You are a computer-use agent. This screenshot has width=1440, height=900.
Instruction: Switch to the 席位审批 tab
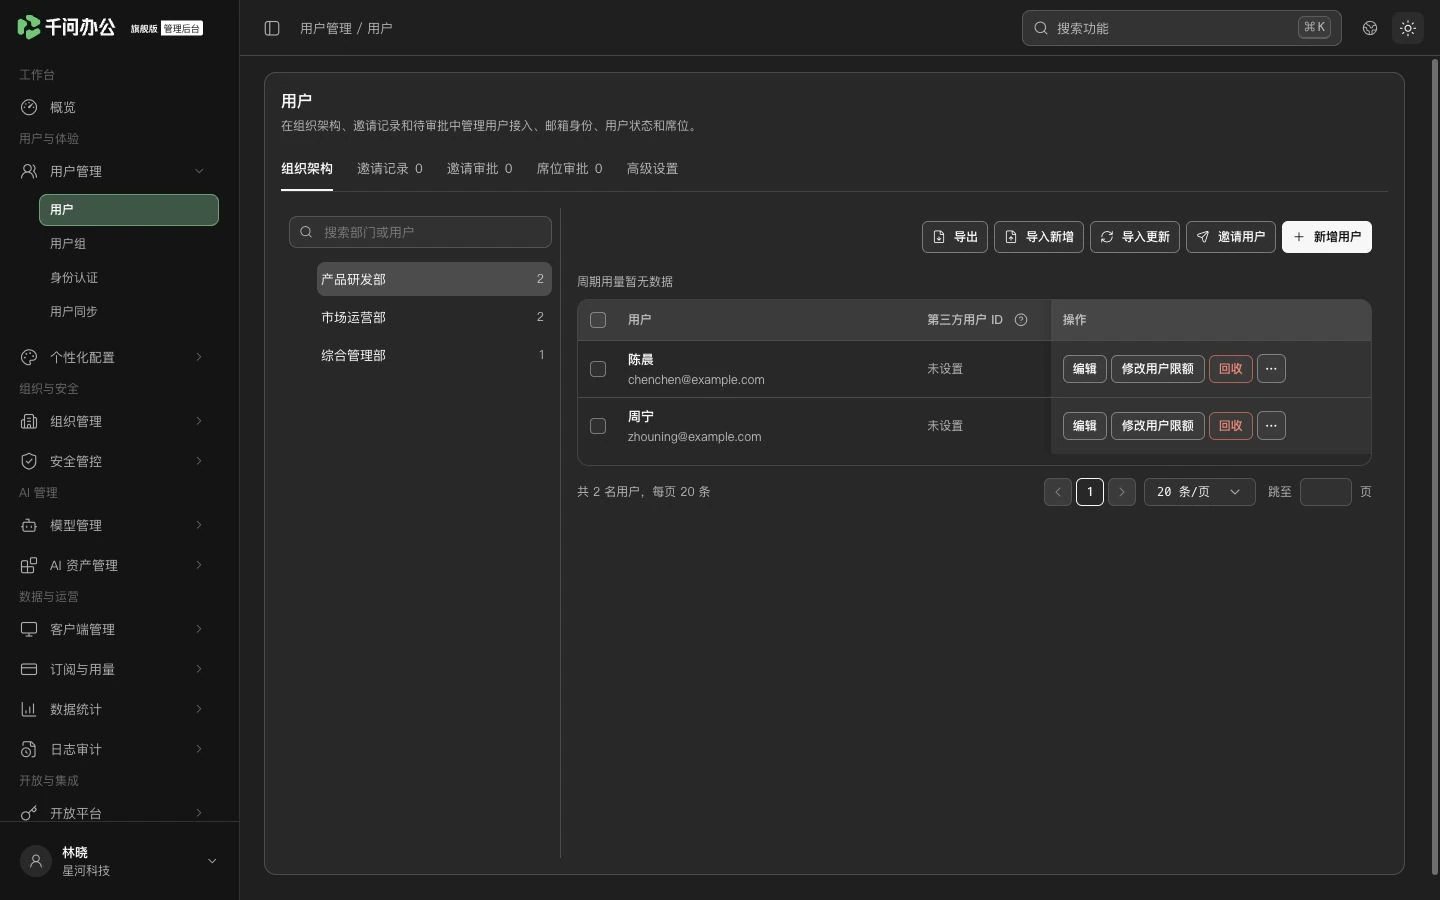click(x=570, y=169)
